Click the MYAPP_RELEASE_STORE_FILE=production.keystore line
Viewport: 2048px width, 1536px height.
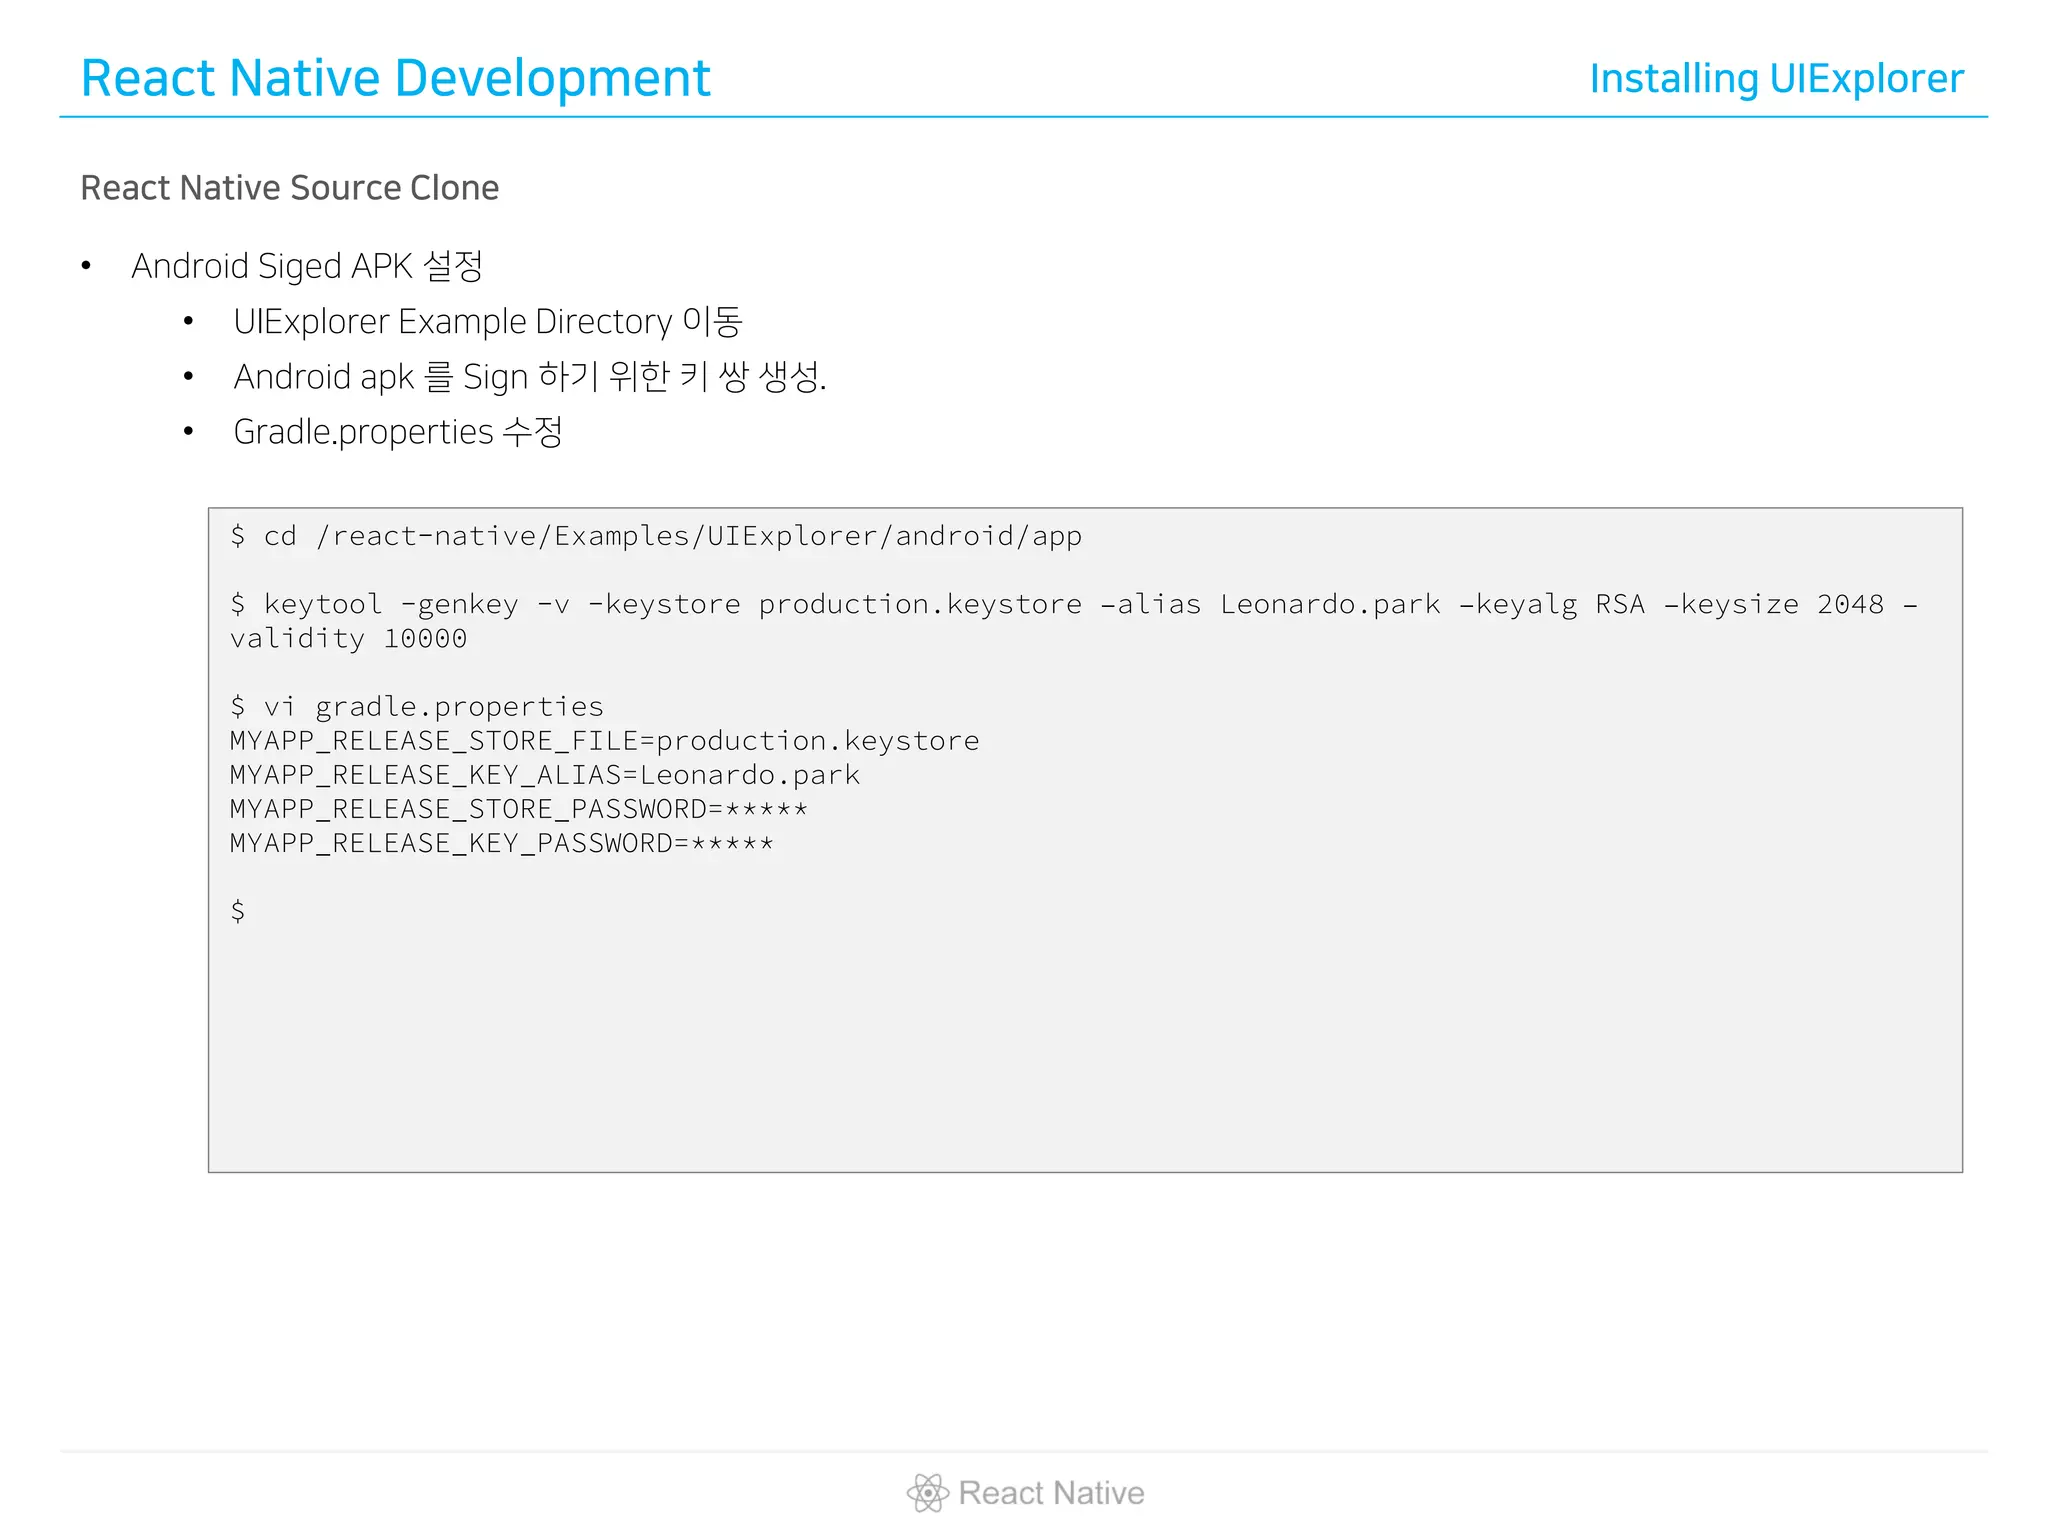pos(604,741)
